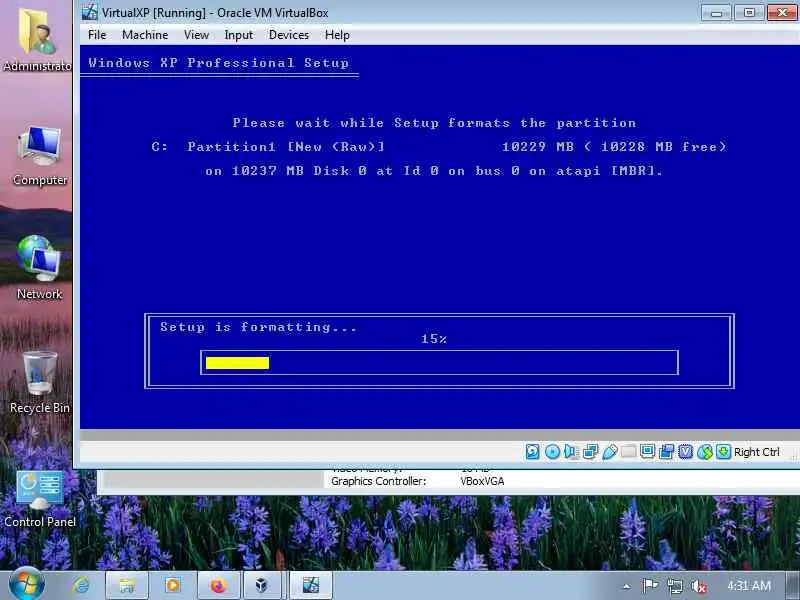Click the 'Setup is formatting...' text
Image resolution: width=800 pixels, height=600 pixels.
click(259, 327)
